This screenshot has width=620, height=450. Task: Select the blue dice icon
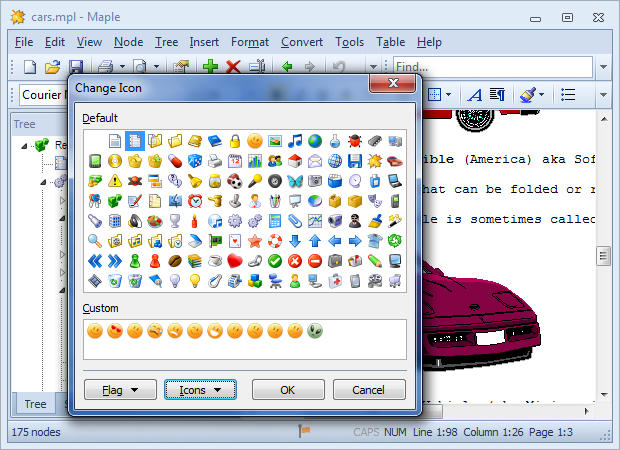click(x=195, y=161)
